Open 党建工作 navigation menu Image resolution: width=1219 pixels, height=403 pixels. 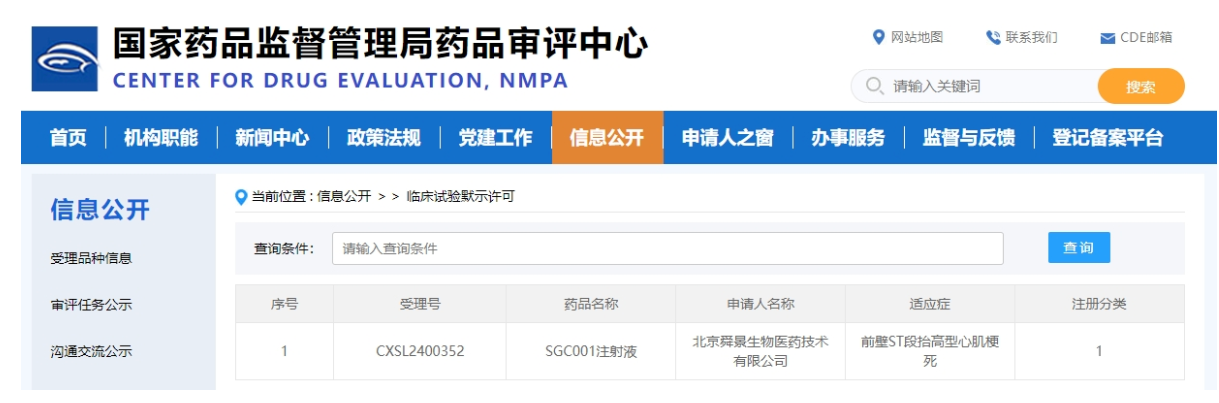[x=495, y=138]
